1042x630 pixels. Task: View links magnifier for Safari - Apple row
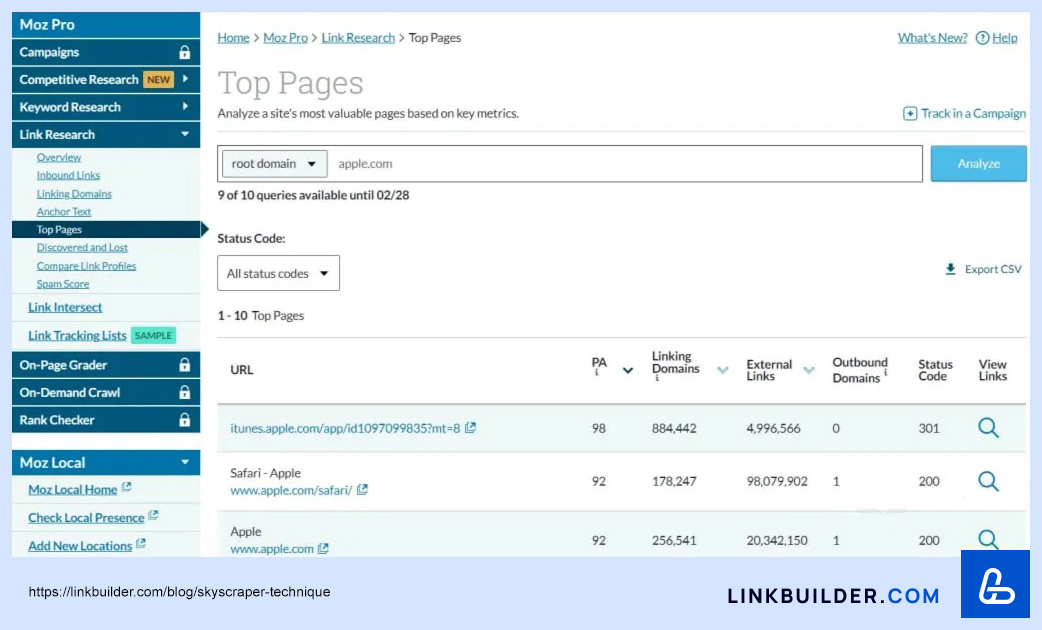[988, 480]
